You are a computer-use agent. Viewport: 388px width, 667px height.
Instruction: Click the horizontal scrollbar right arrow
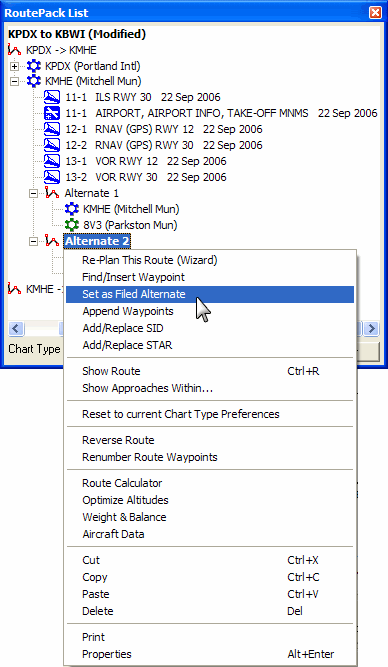[x=371, y=328]
